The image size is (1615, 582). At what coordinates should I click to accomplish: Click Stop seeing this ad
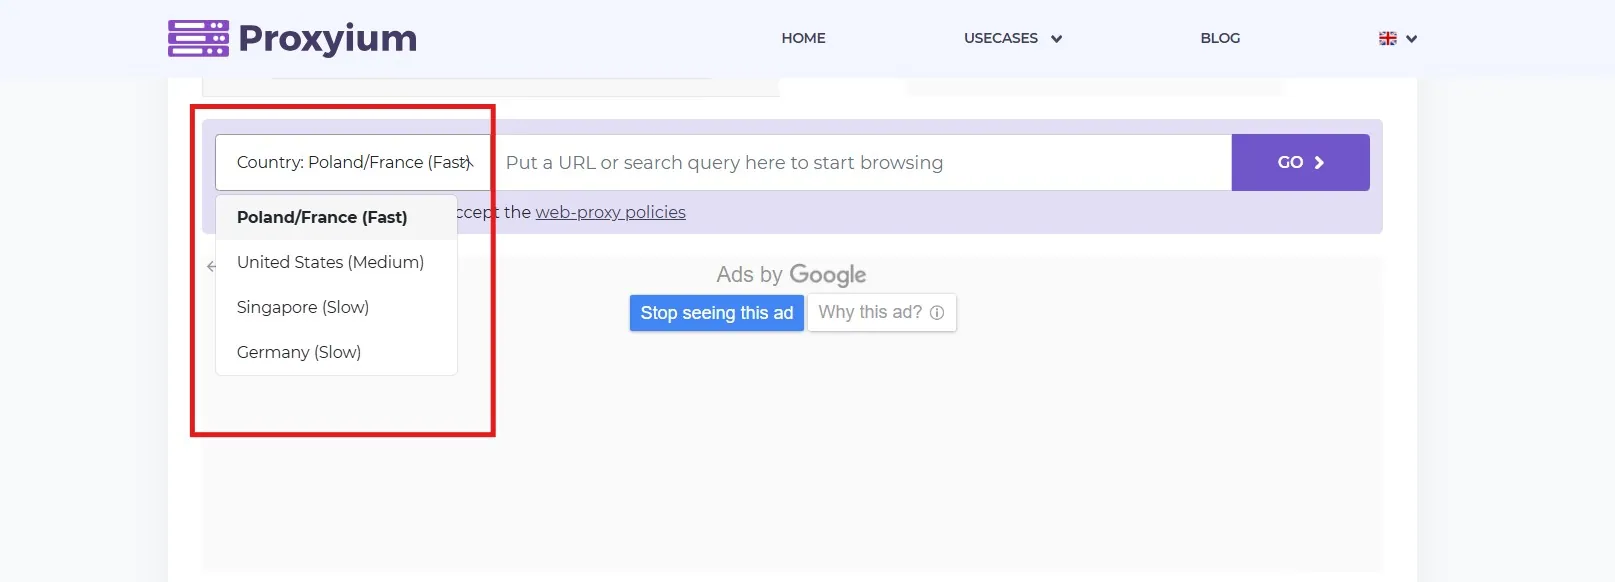tap(716, 313)
